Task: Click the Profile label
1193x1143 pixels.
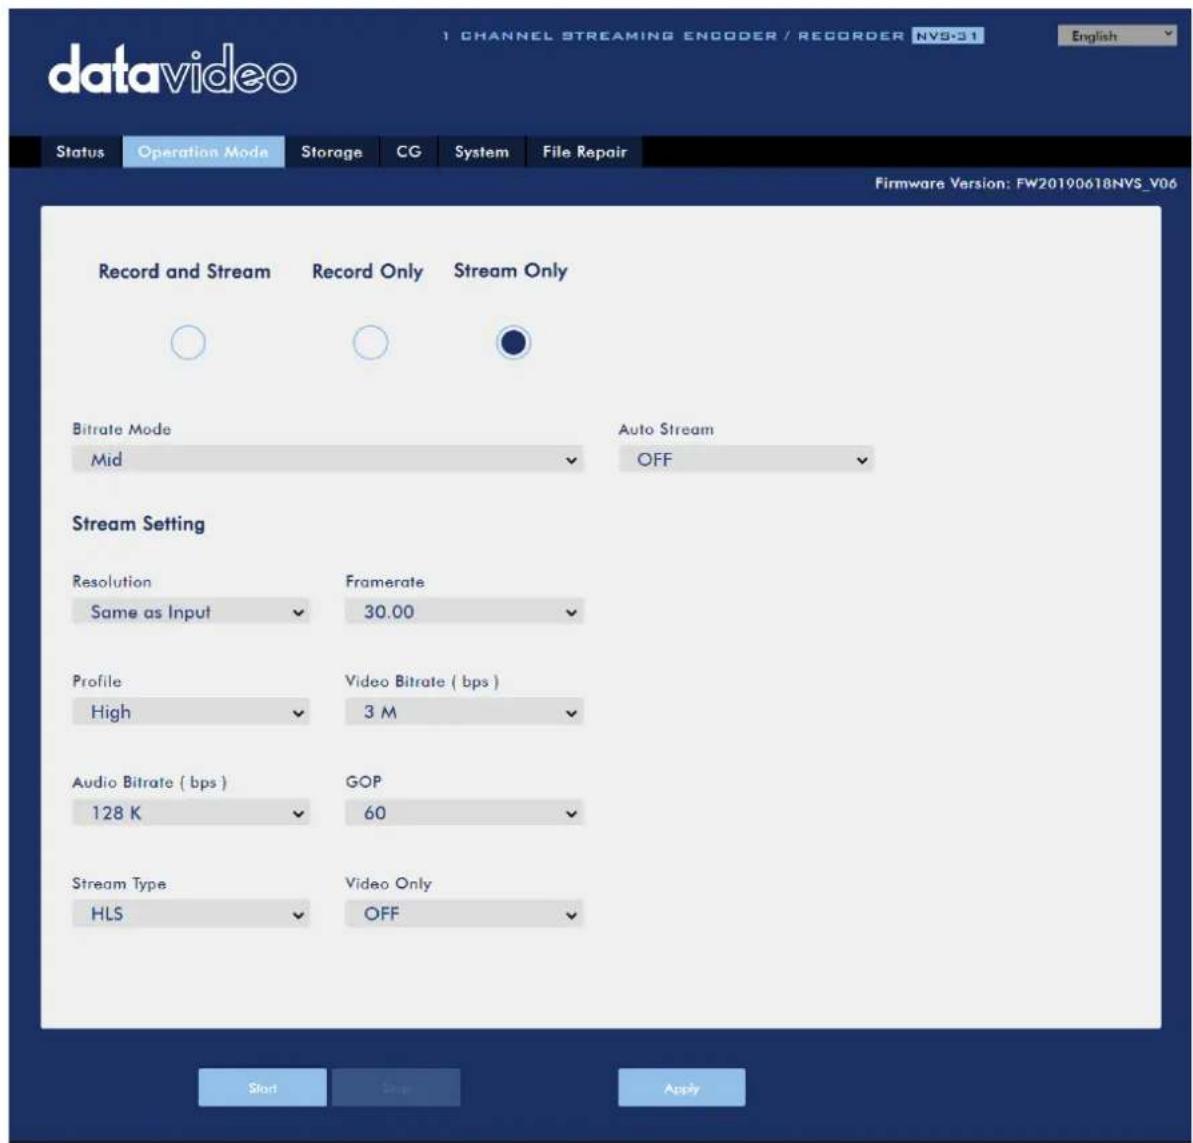Action: point(97,681)
